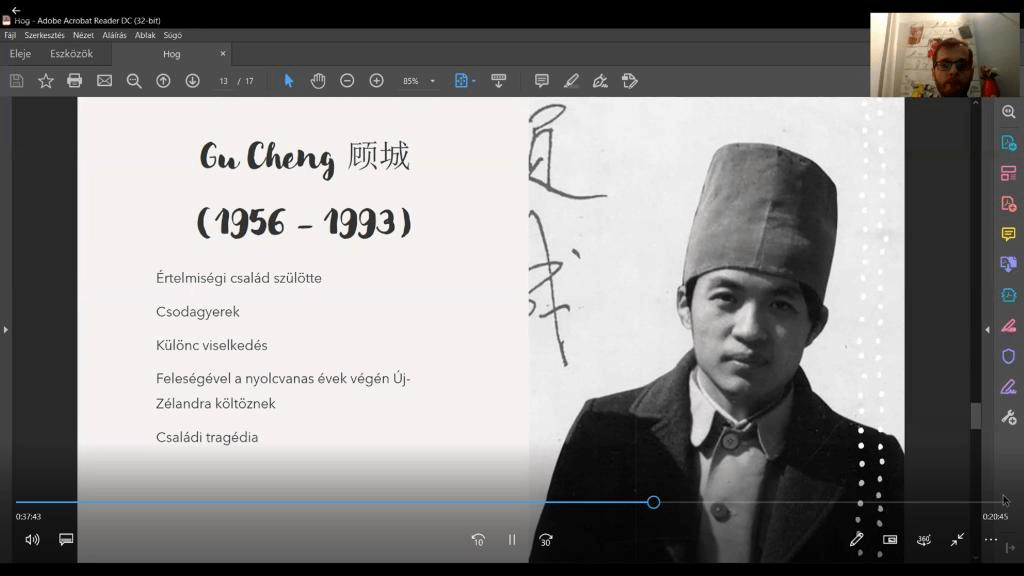Click the document vertical scrollbar thumb
Viewport: 1024px width, 576px height.
coord(976,416)
